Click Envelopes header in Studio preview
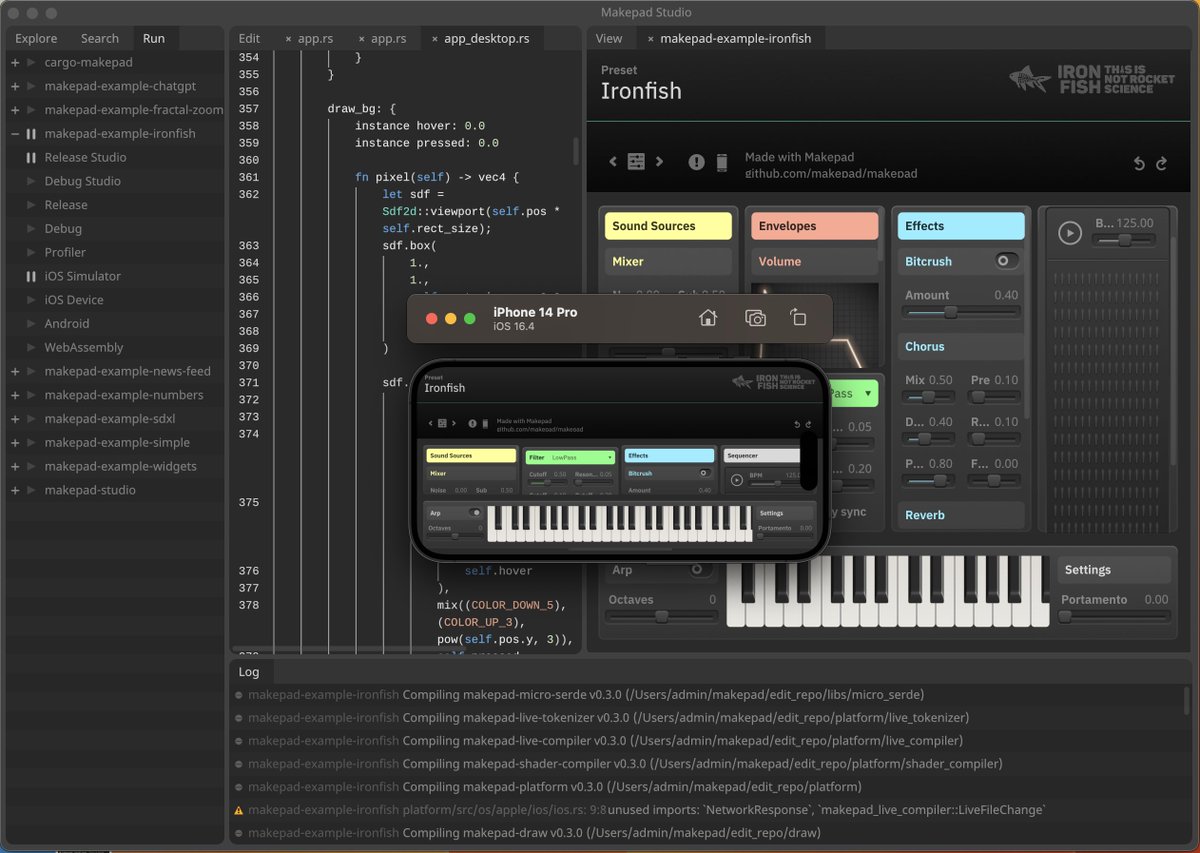Viewport: 1200px width, 853px height. coord(815,226)
